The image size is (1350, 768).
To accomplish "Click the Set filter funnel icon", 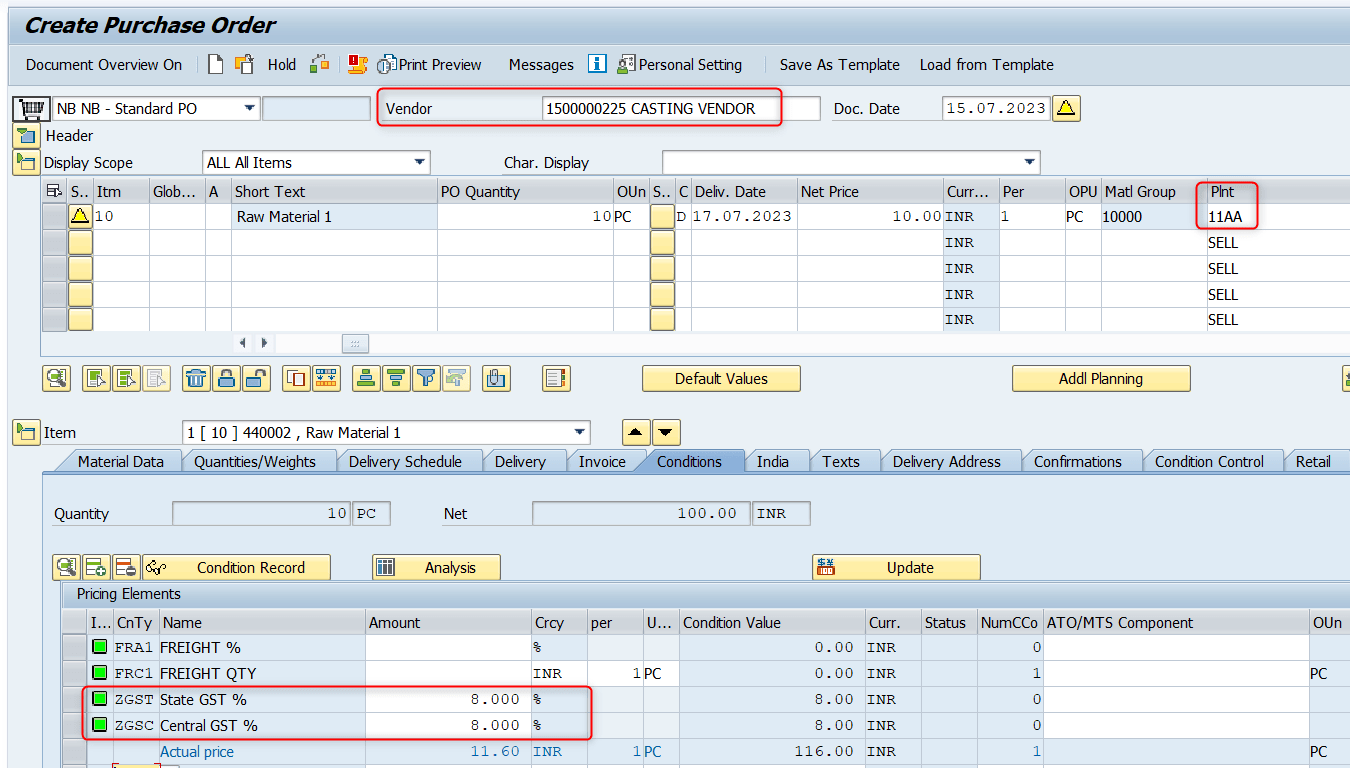I will [x=427, y=378].
